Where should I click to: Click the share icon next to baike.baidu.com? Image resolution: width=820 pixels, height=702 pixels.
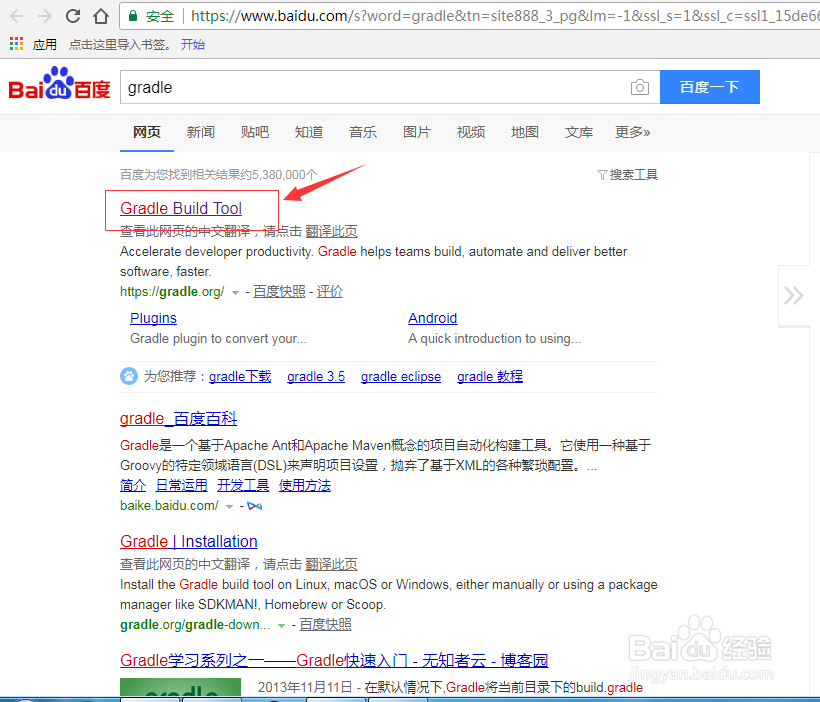254,506
